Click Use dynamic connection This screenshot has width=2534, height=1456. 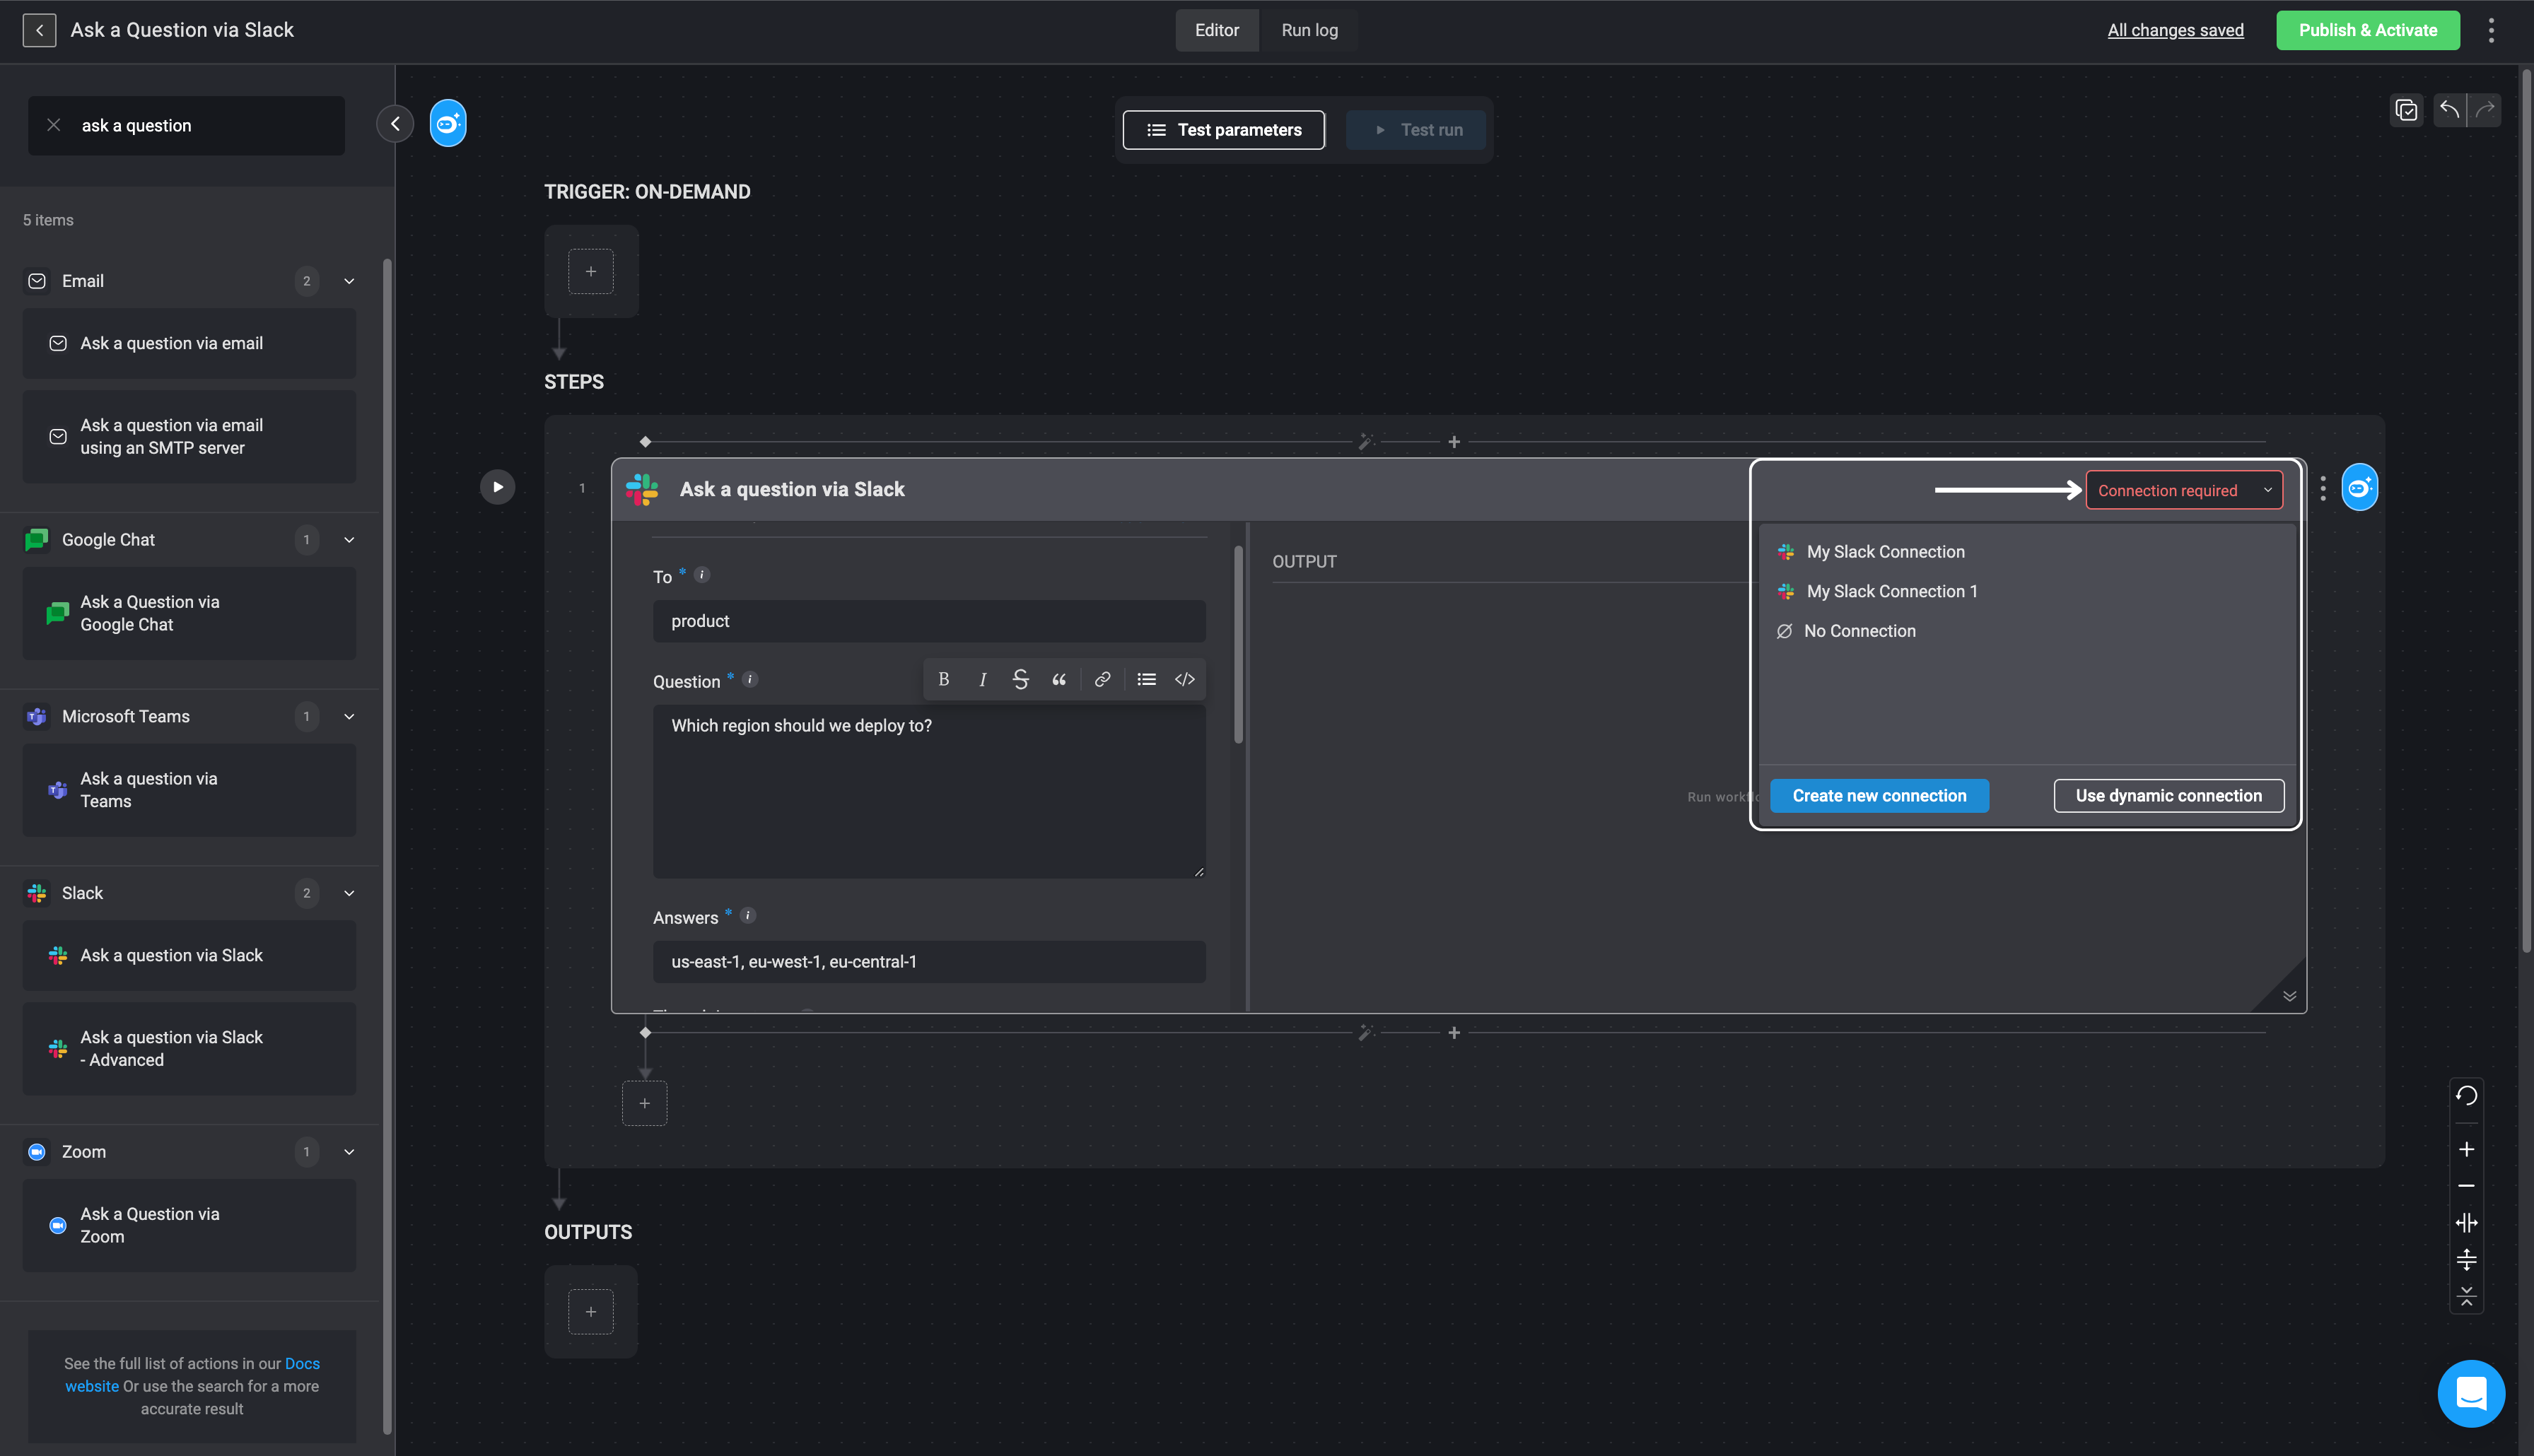tap(2168, 796)
